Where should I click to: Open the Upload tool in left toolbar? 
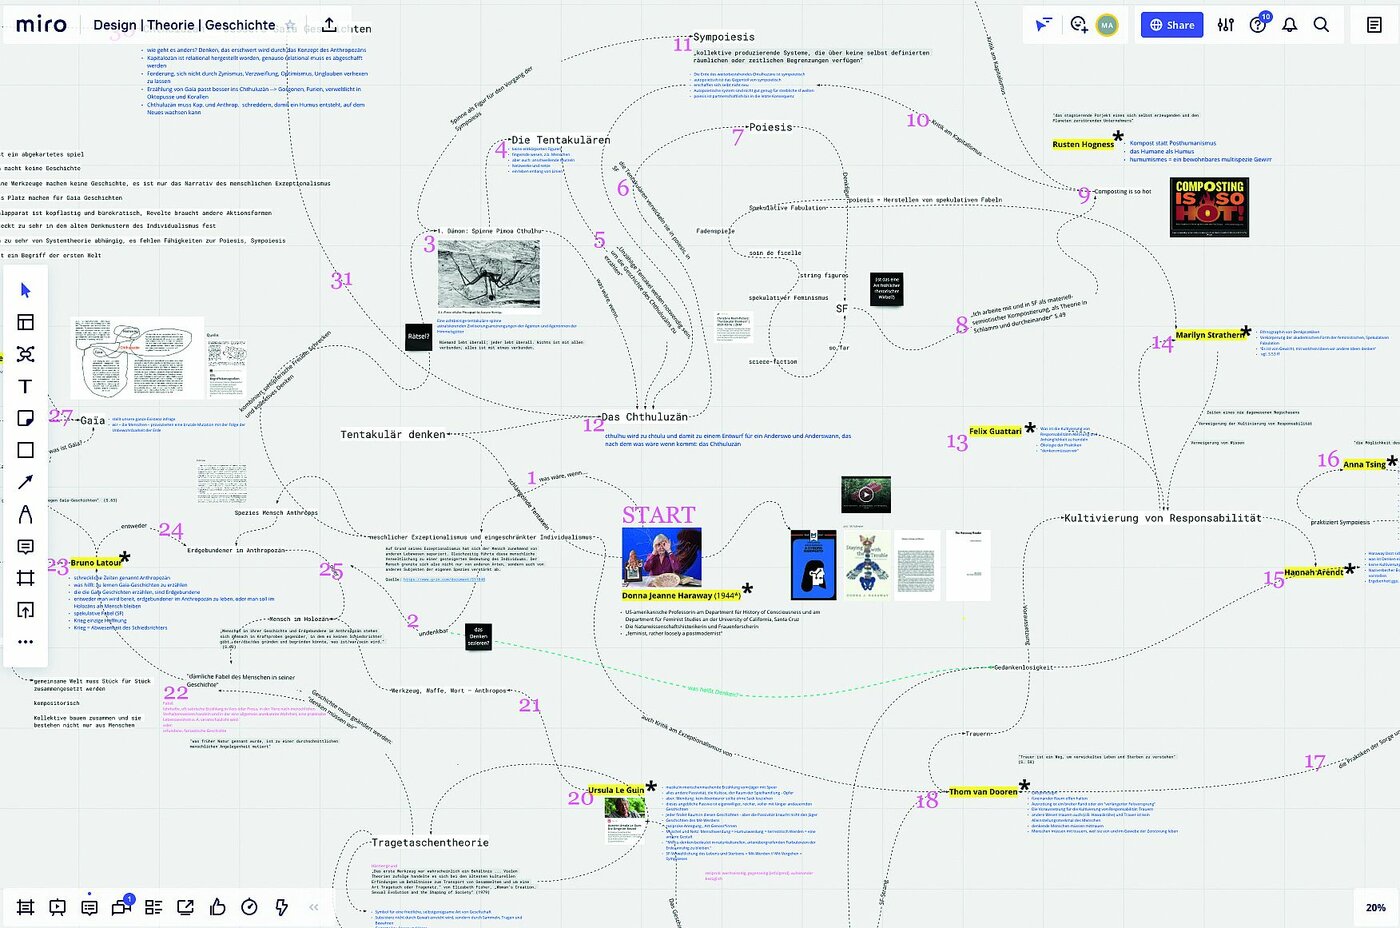[x=26, y=610]
